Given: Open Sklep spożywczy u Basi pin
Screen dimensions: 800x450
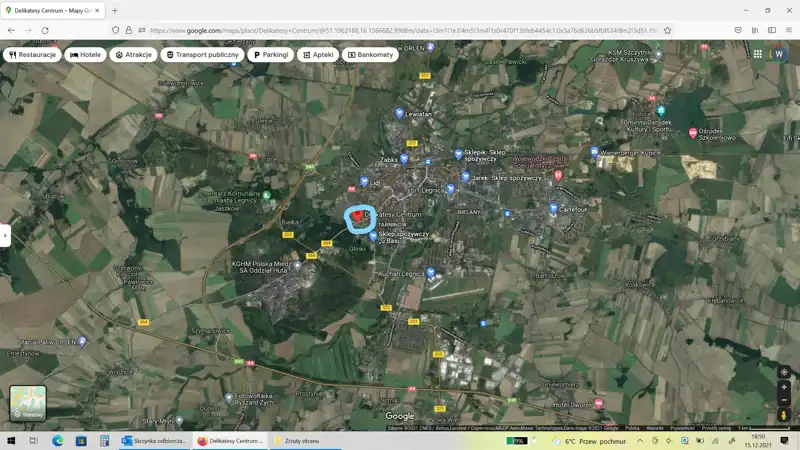Looking at the screenshot, I should click(x=373, y=236).
